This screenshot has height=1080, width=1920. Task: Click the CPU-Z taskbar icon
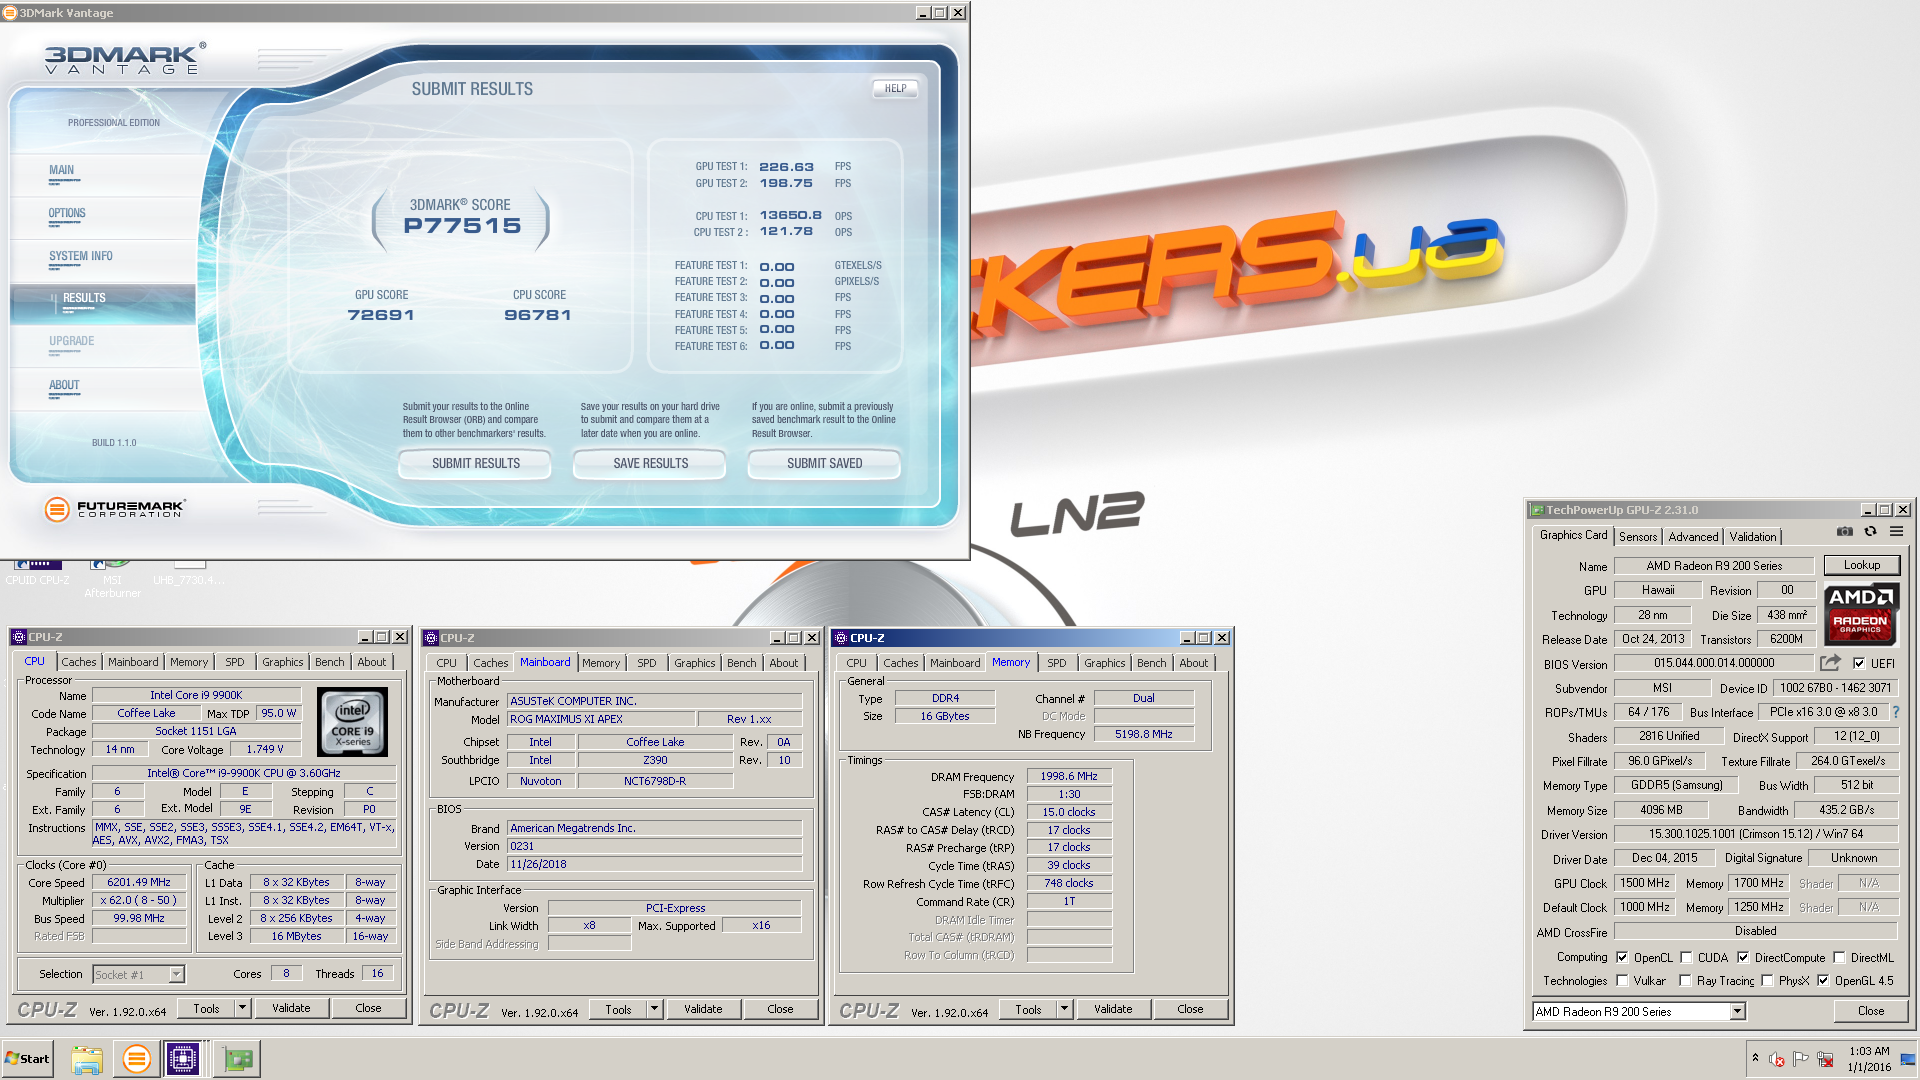pos(183,1059)
